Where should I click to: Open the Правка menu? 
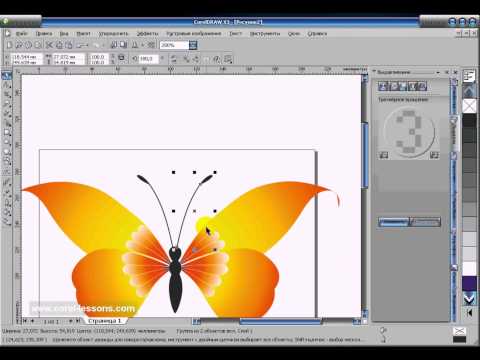tap(44, 34)
